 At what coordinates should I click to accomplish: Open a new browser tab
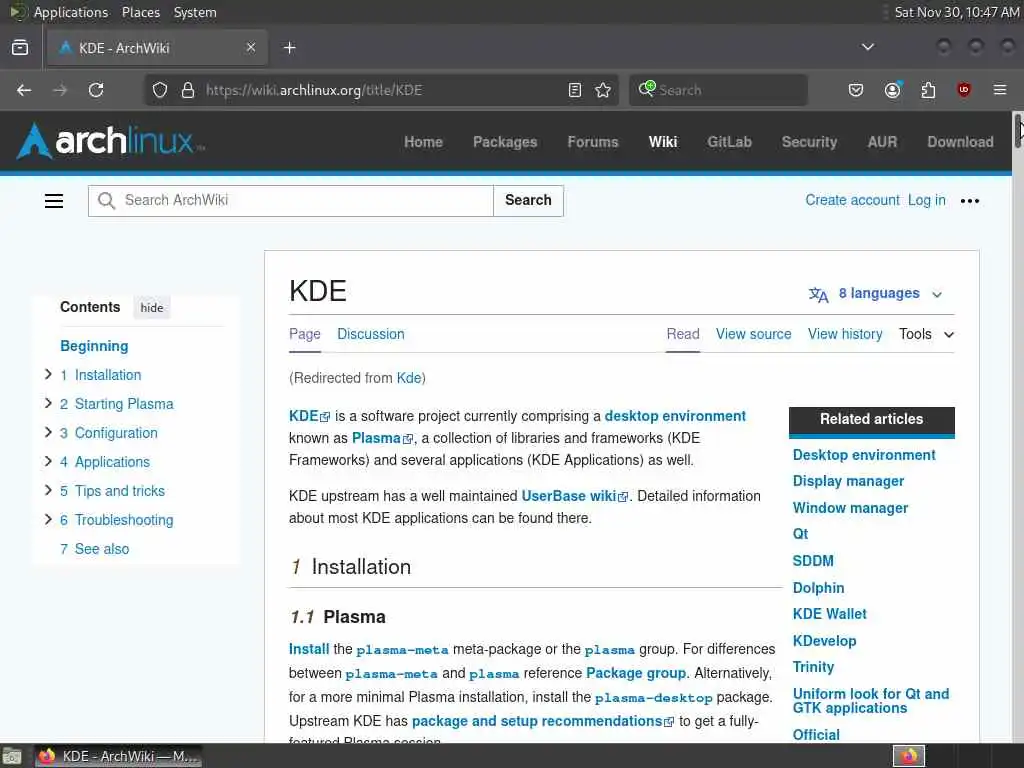click(290, 48)
